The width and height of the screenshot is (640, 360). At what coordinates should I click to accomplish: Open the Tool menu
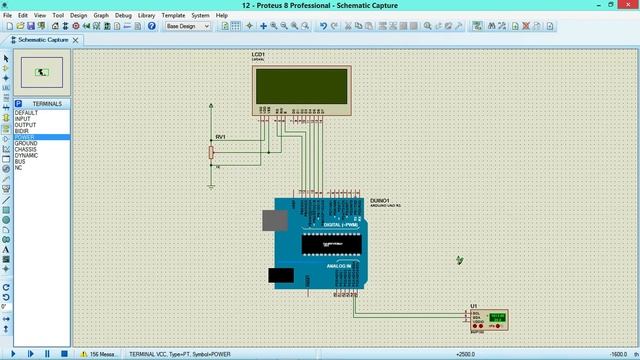point(58,16)
